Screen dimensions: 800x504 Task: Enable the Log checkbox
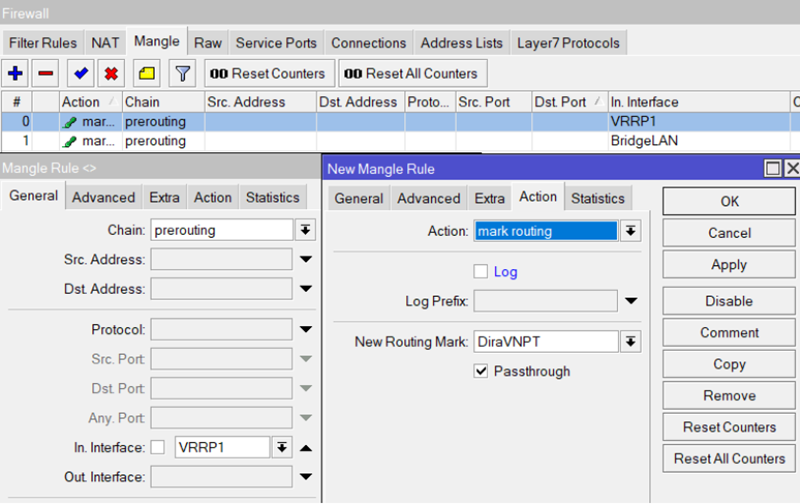pos(481,271)
